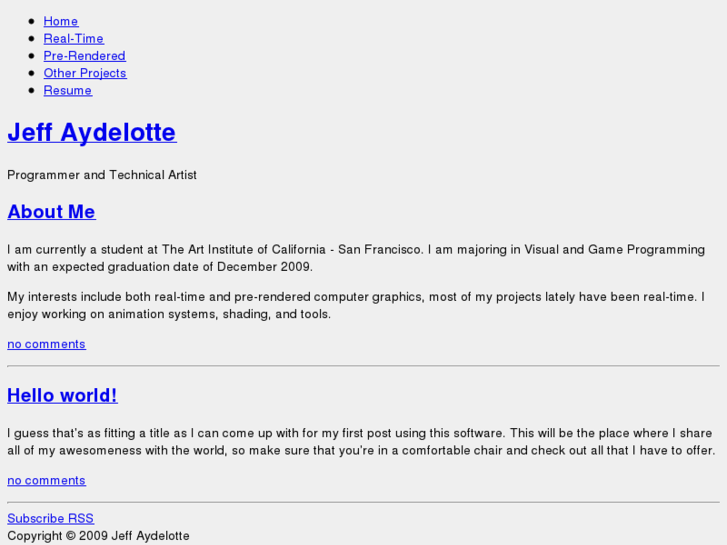The width and height of the screenshot is (727, 545).
Task: Visit the Other Projects page
Action: click(x=85, y=73)
